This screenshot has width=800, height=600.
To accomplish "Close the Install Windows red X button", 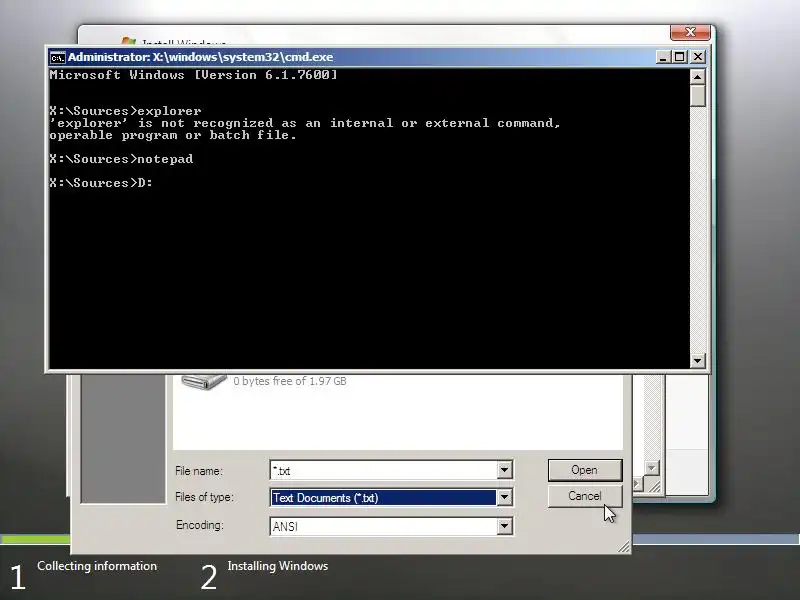I will pos(690,32).
